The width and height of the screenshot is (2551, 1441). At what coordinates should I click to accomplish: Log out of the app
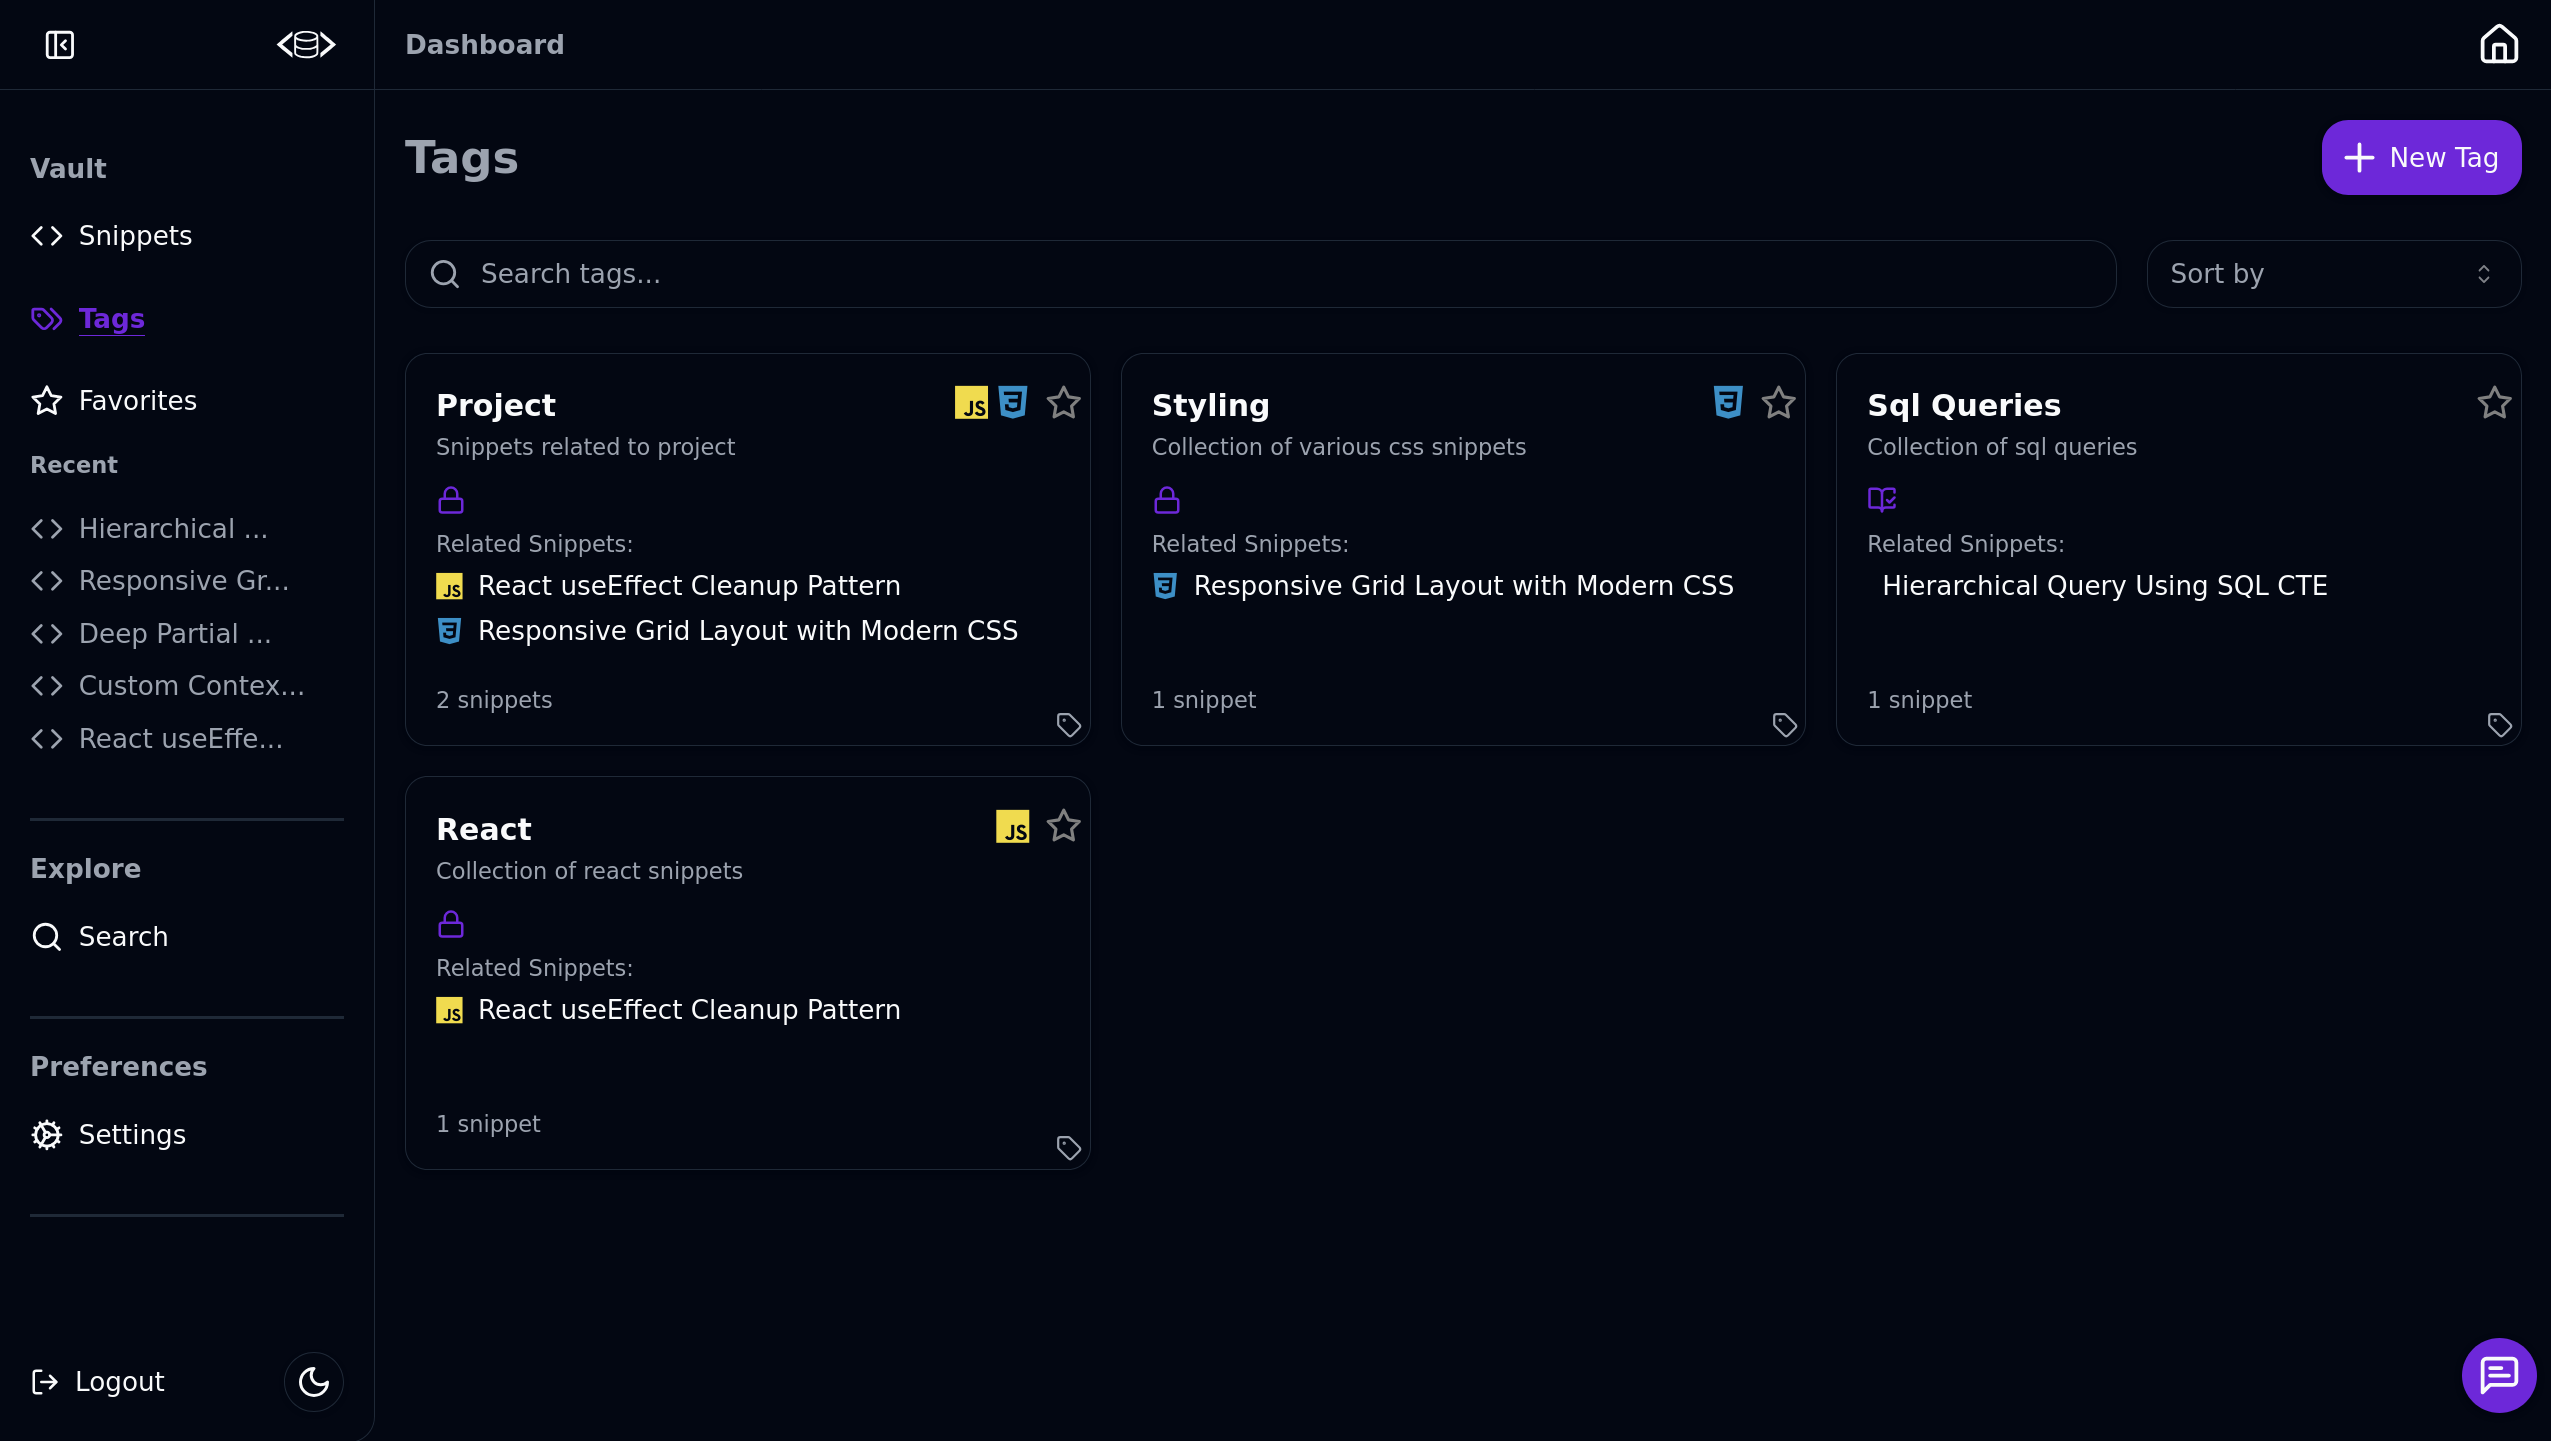pyautogui.click(x=98, y=1382)
